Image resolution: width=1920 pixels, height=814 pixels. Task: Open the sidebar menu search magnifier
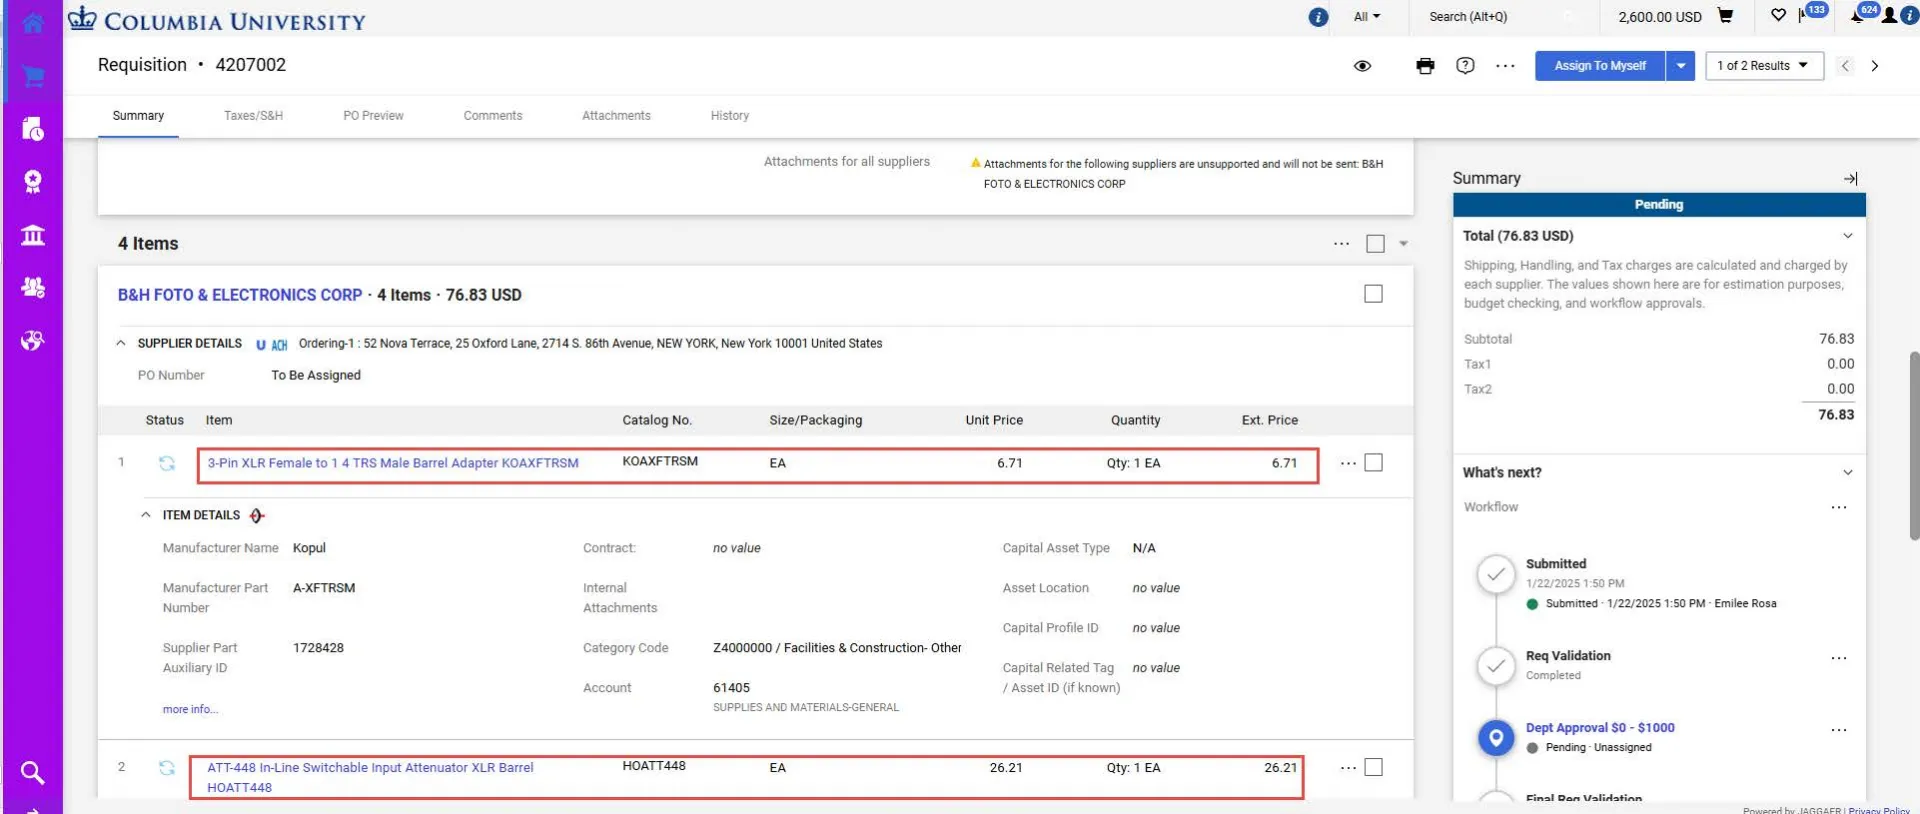coord(33,772)
